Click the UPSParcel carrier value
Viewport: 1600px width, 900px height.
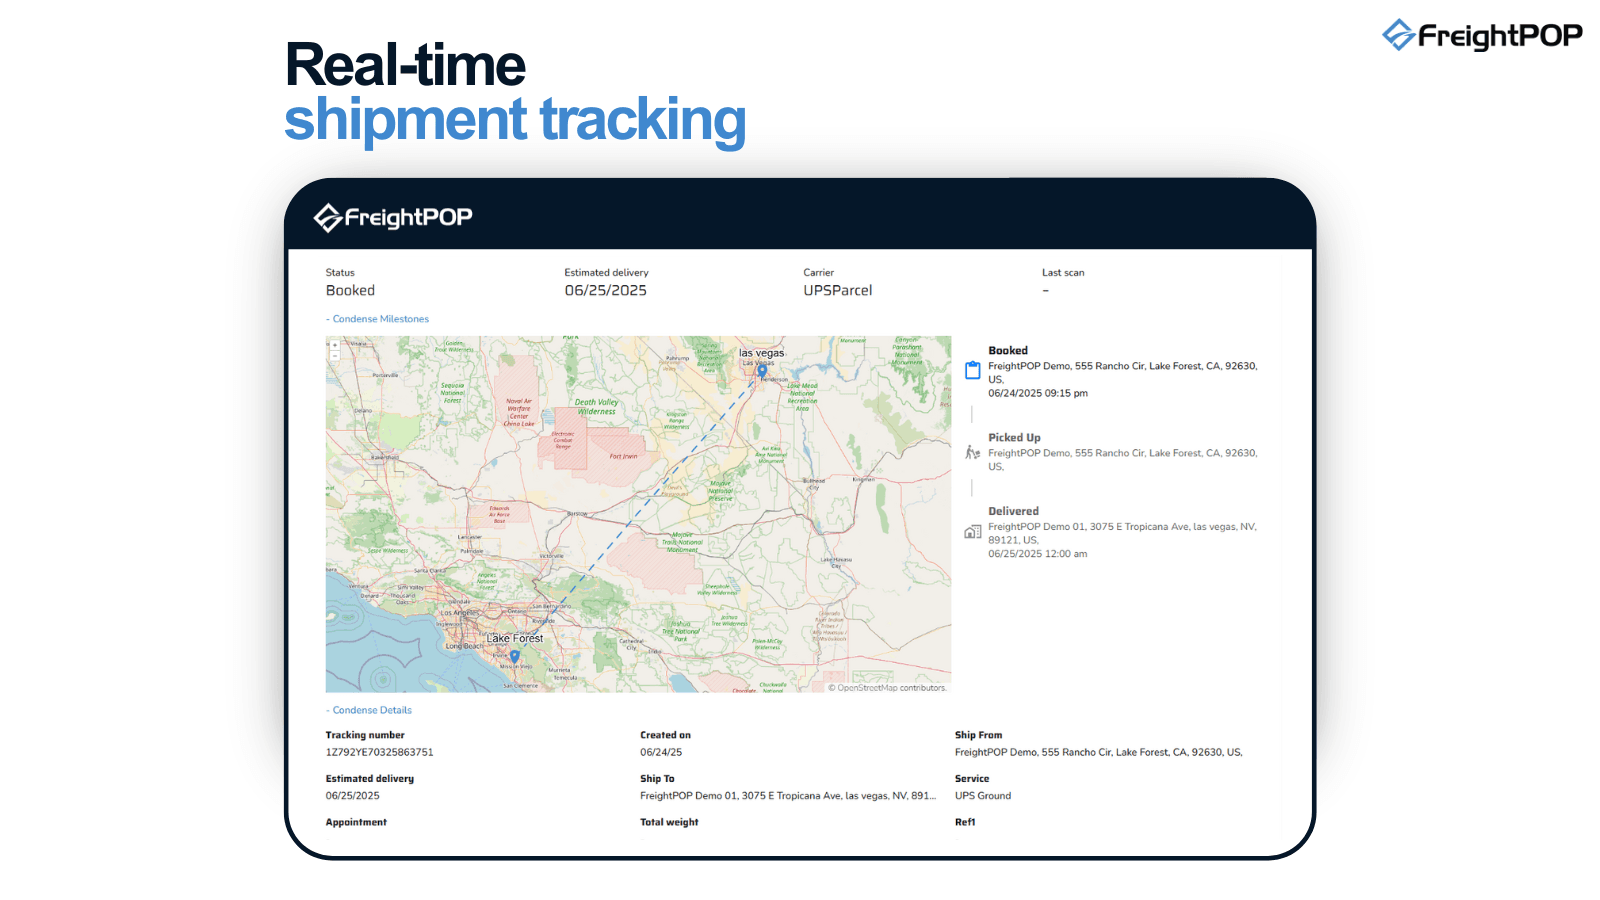[839, 290]
